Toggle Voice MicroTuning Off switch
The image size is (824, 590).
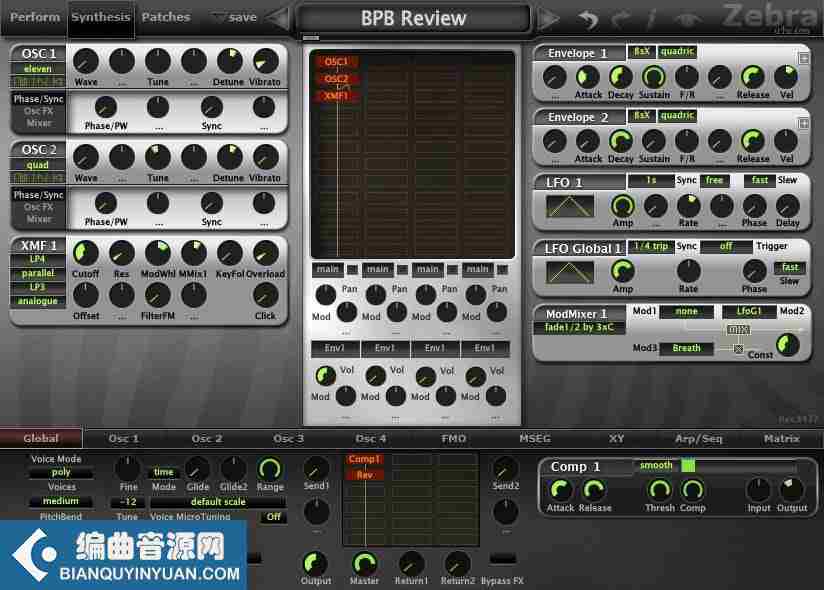pos(273,516)
